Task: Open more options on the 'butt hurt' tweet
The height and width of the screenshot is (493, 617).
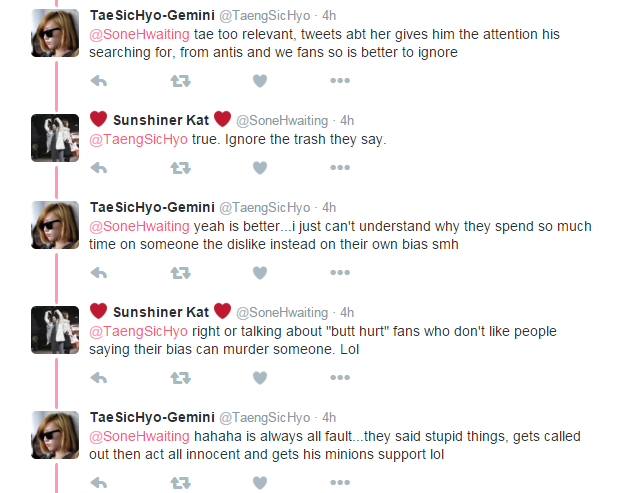Action: 340,378
